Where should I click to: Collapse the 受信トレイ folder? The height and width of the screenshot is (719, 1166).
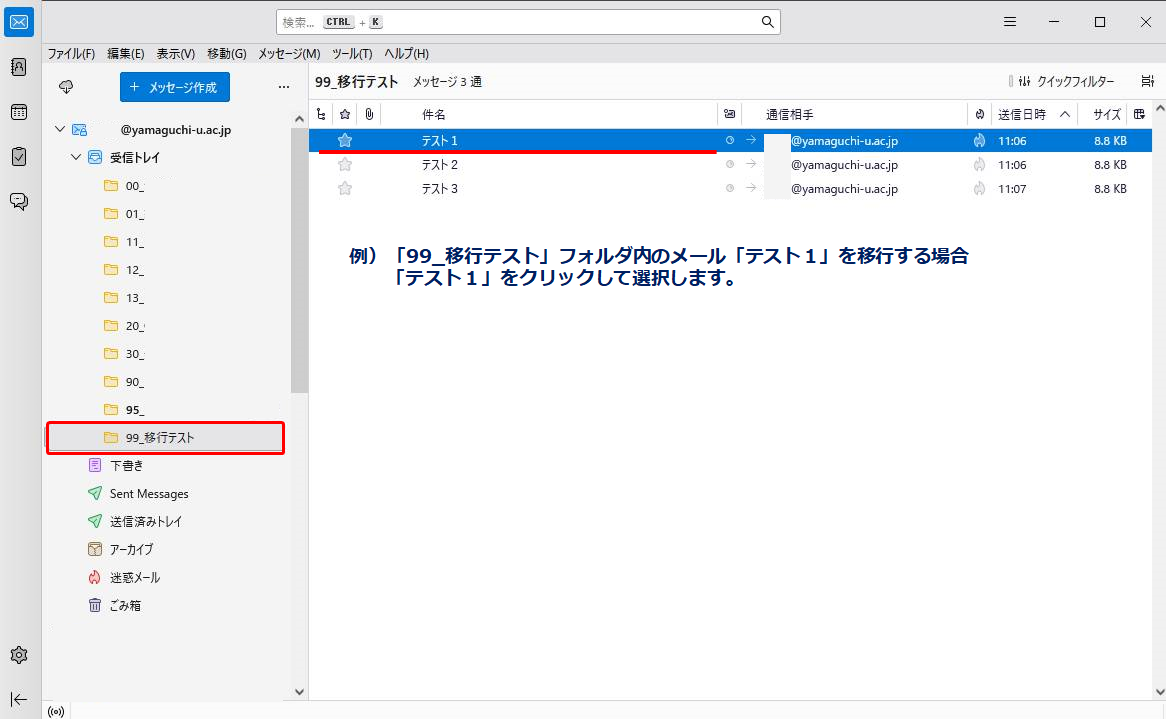click(x=75, y=158)
